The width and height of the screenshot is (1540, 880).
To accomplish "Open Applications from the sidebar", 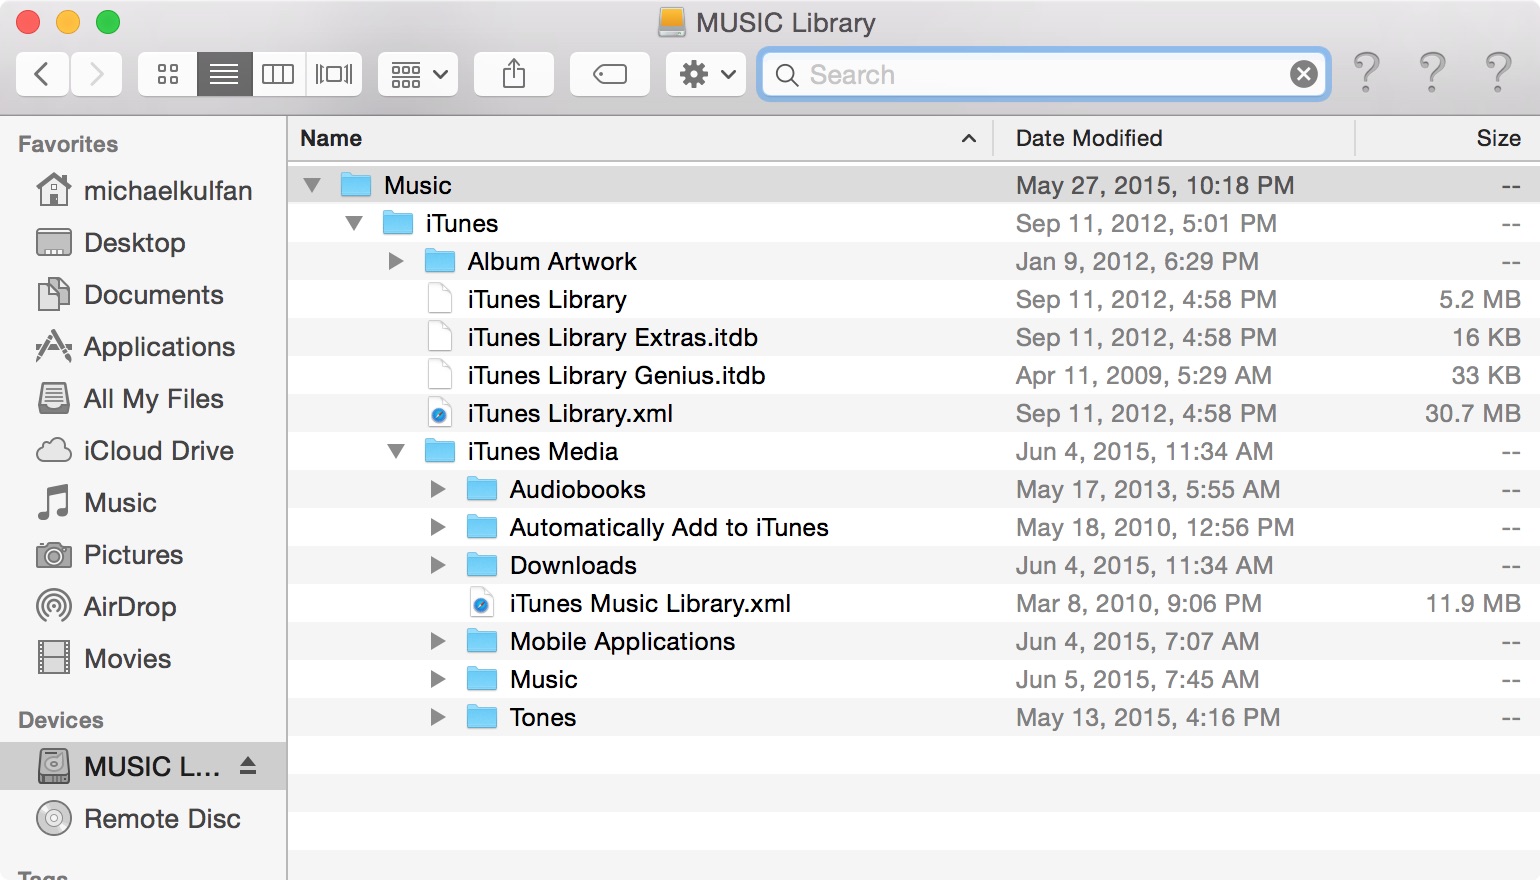I will [143, 347].
